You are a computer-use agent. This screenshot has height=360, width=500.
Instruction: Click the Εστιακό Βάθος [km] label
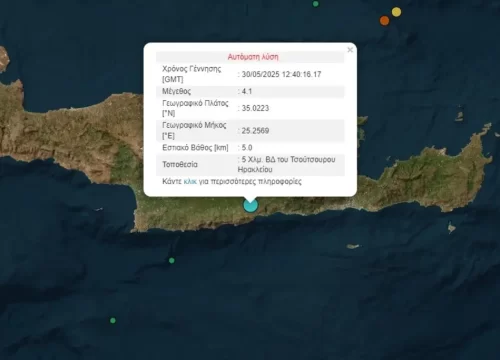click(195, 148)
